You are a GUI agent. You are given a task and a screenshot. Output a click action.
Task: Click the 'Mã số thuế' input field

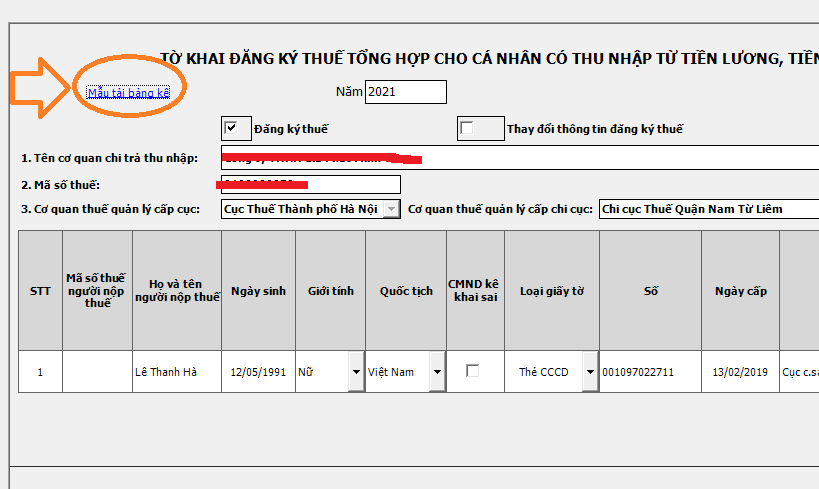[x=311, y=184]
